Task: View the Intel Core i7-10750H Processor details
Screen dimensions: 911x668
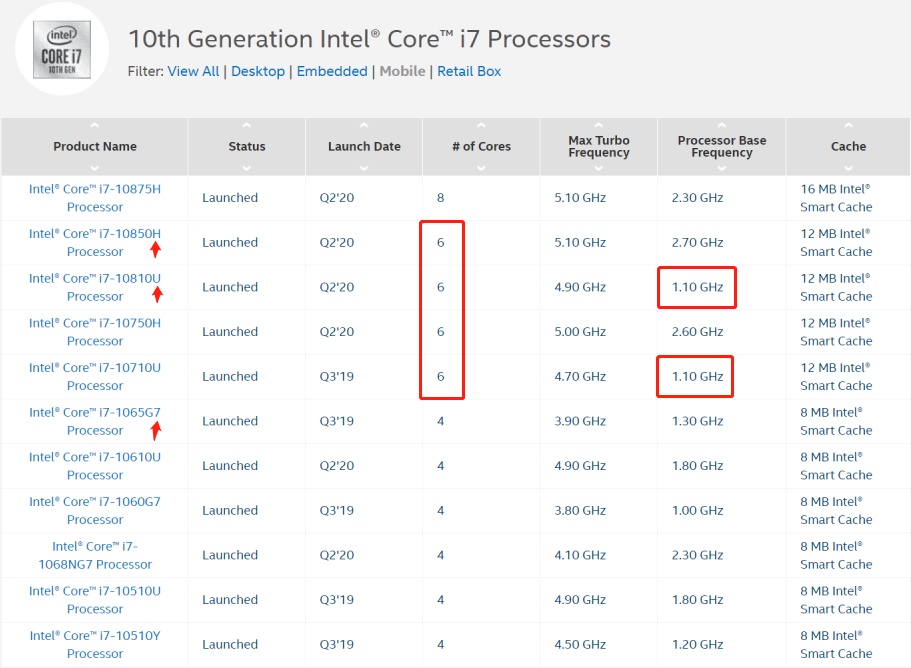Action: pyautogui.click(x=95, y=332)
